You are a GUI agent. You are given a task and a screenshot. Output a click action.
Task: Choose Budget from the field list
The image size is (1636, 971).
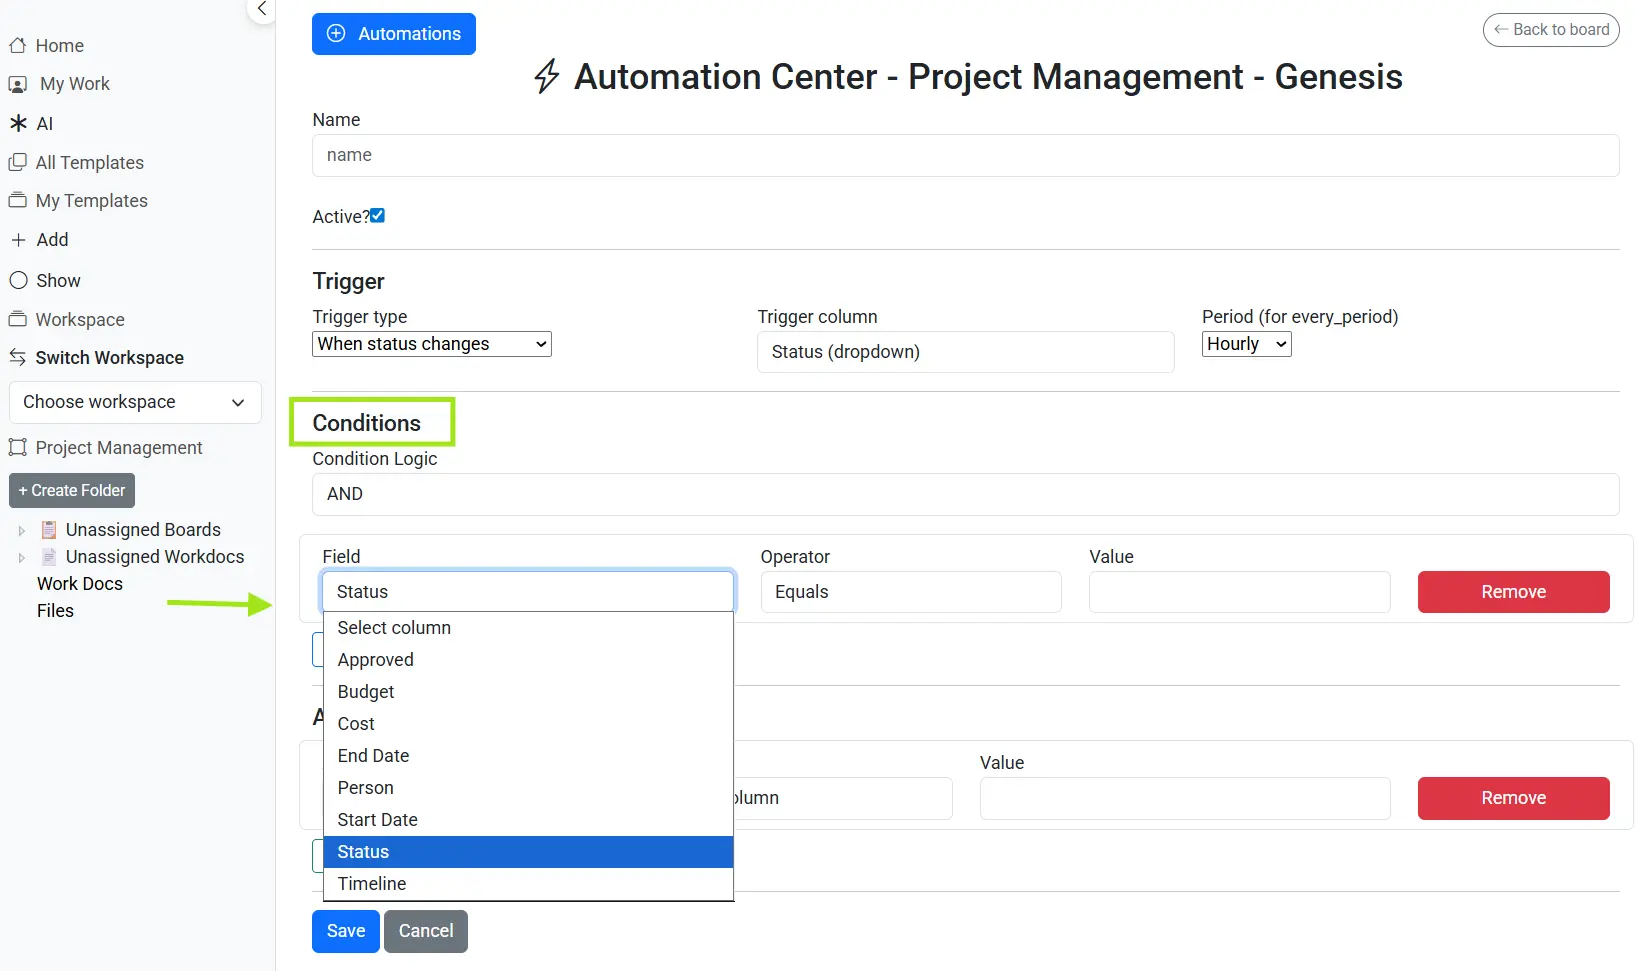[x=529, y=692]
